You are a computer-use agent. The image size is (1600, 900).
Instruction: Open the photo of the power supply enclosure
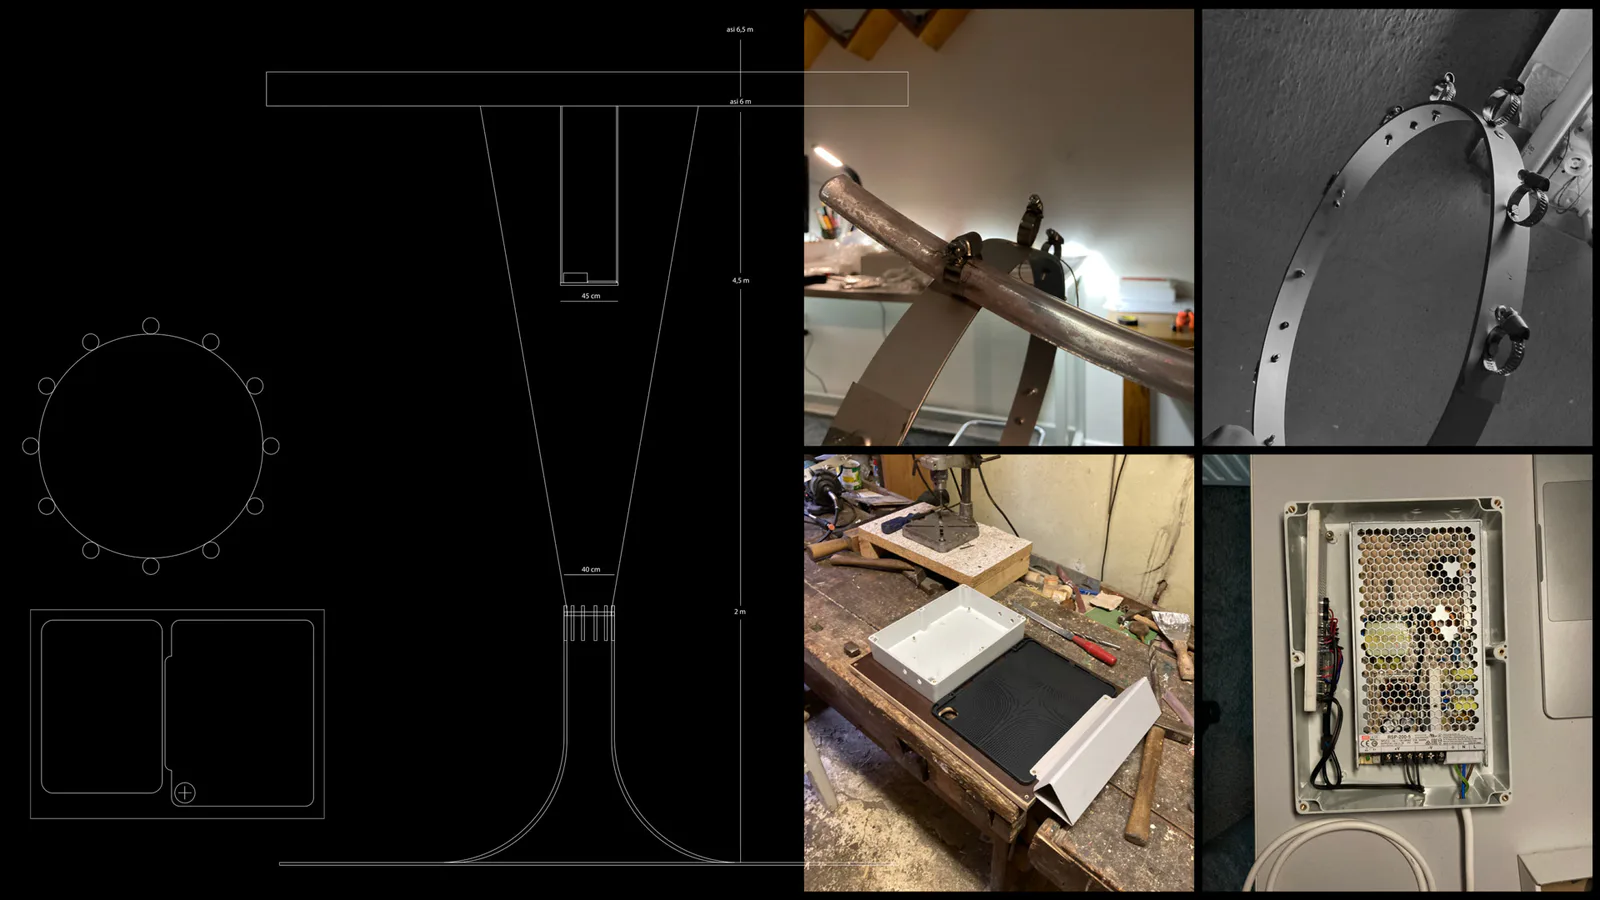pos(1397,673)
